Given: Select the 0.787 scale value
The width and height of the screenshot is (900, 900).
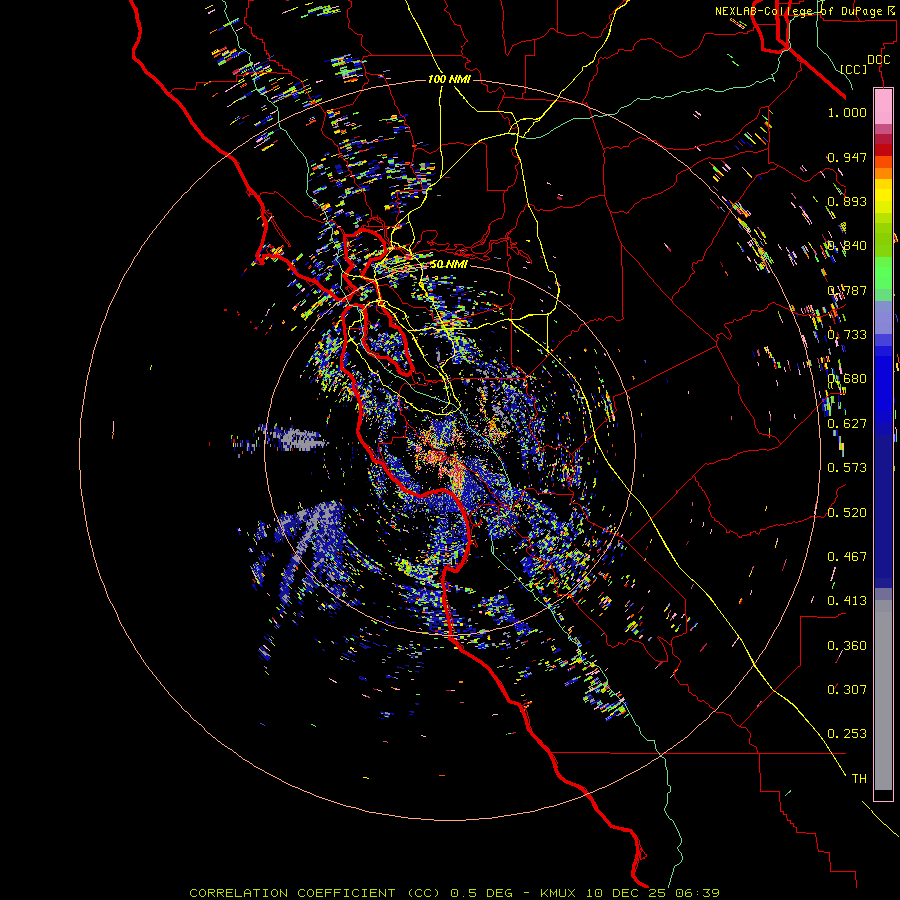Looking at the screenshot, I should [x=847, y=290].
